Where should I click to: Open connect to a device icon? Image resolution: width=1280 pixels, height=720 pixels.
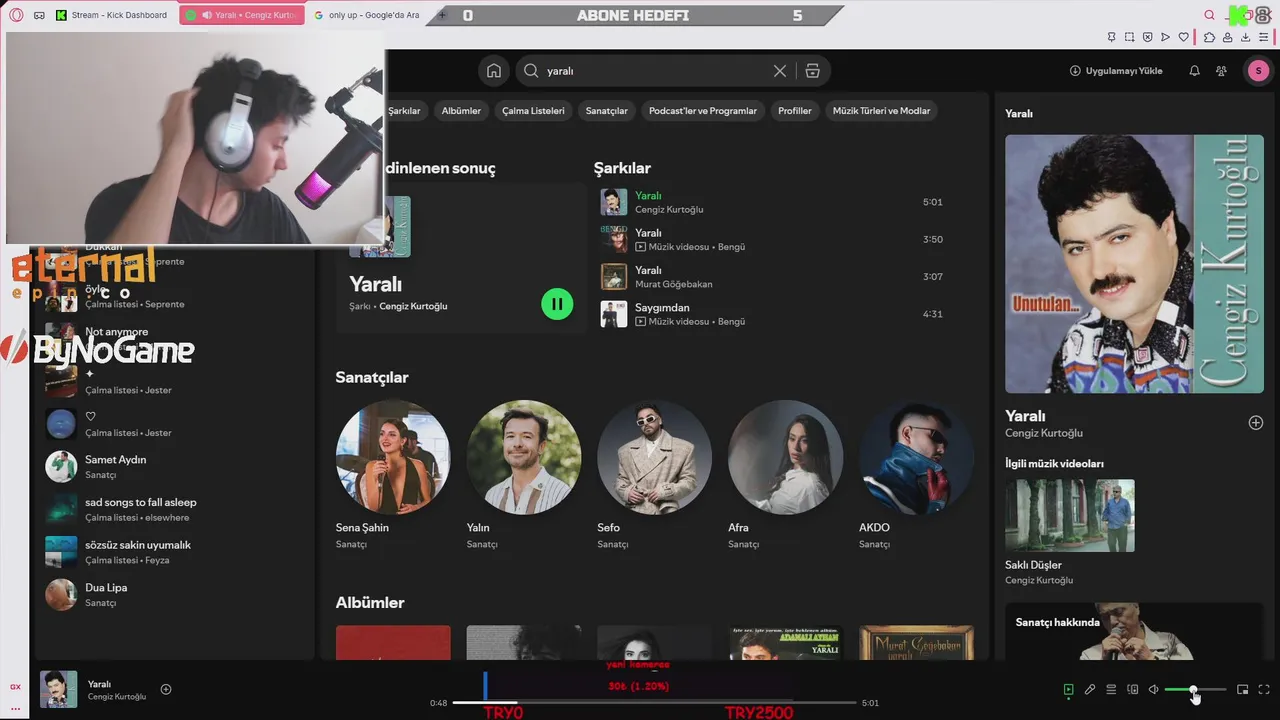[1133, 689]
